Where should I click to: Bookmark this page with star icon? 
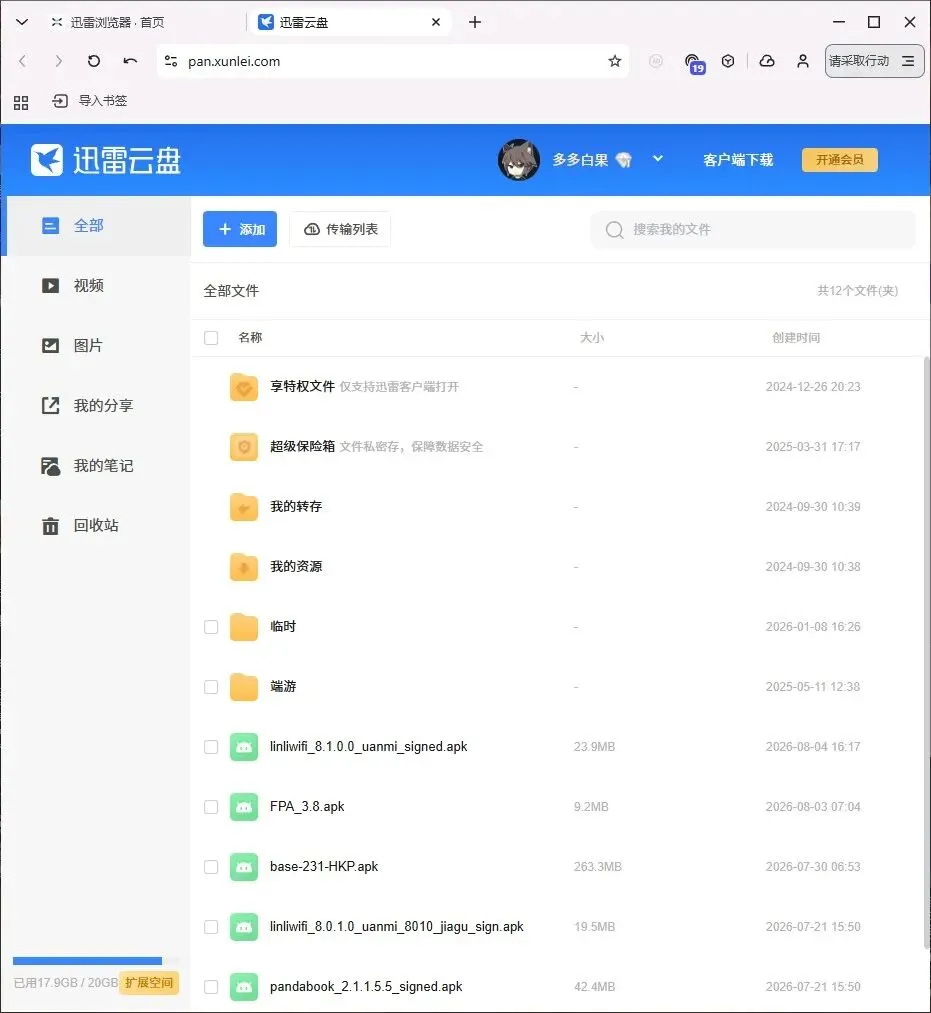(x=614, y=61)
